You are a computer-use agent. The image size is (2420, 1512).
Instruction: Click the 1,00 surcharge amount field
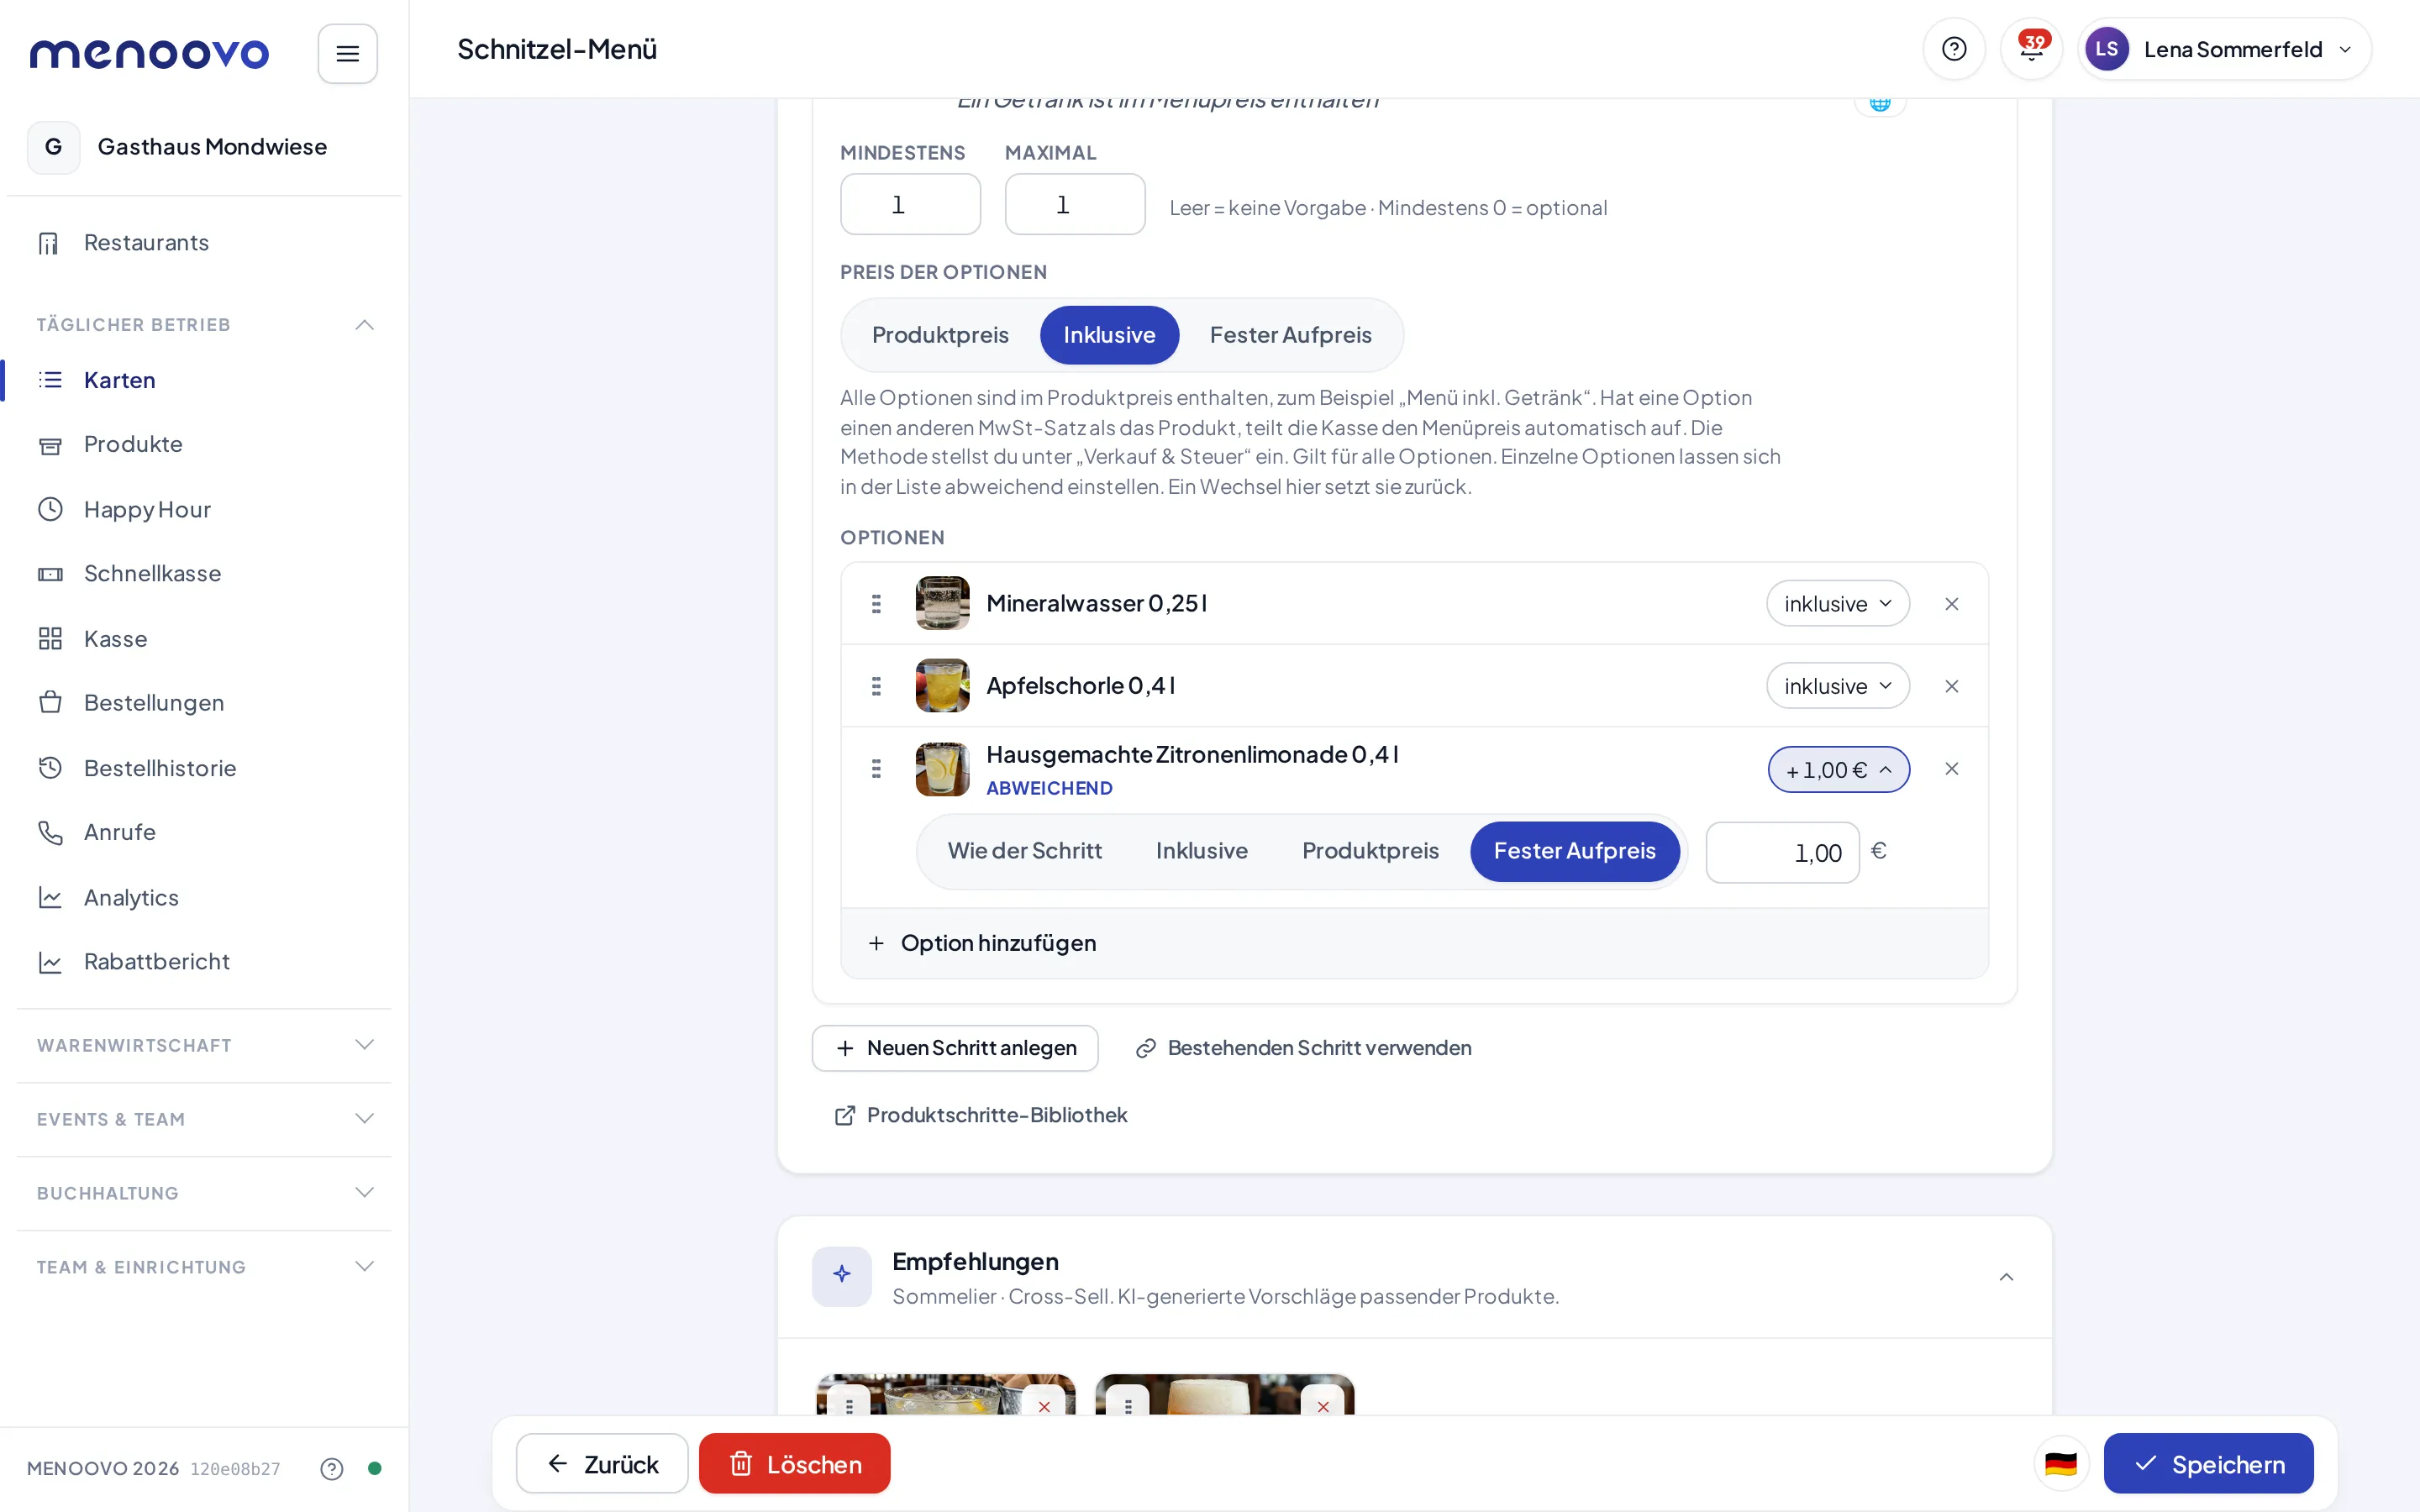click(1782, 853)
